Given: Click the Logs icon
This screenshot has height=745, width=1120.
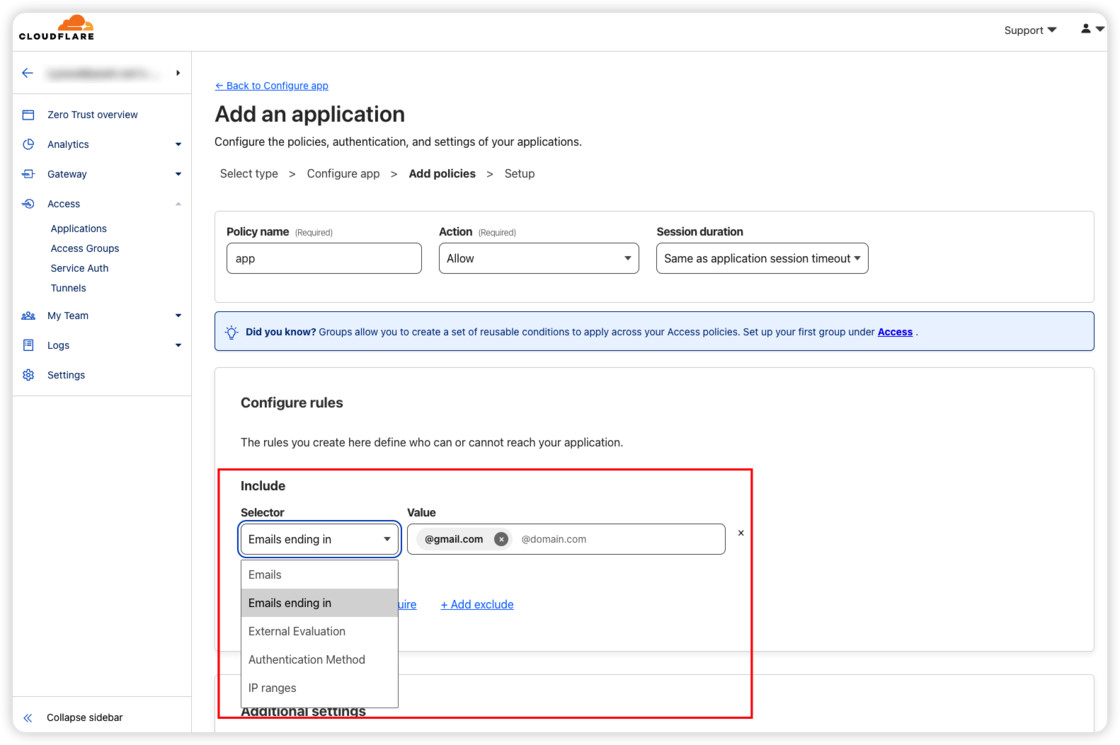Looking at the screenshot, I should [x=29, y=346].
